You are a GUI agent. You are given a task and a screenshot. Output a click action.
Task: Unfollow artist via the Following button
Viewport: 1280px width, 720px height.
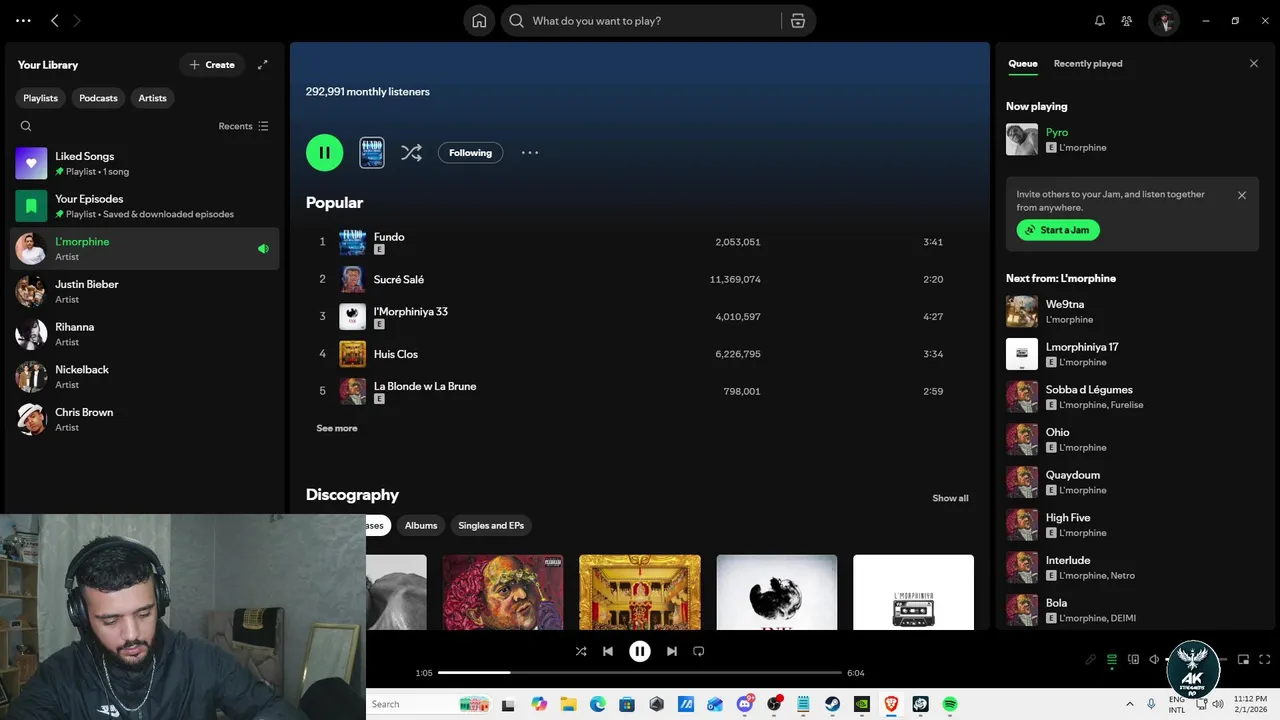(x=470, y=153)
